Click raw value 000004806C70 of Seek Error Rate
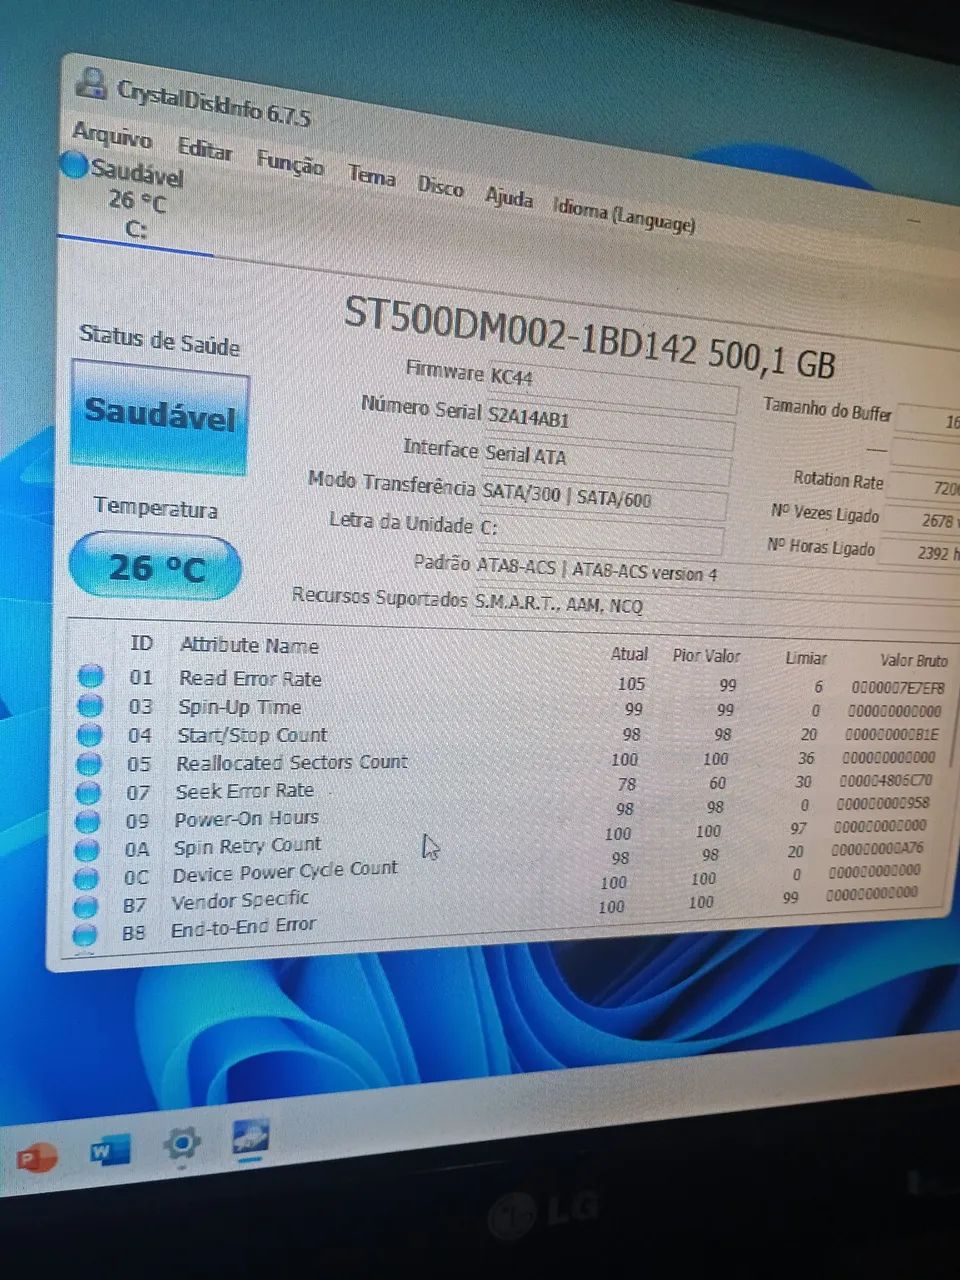 point(885,780)
